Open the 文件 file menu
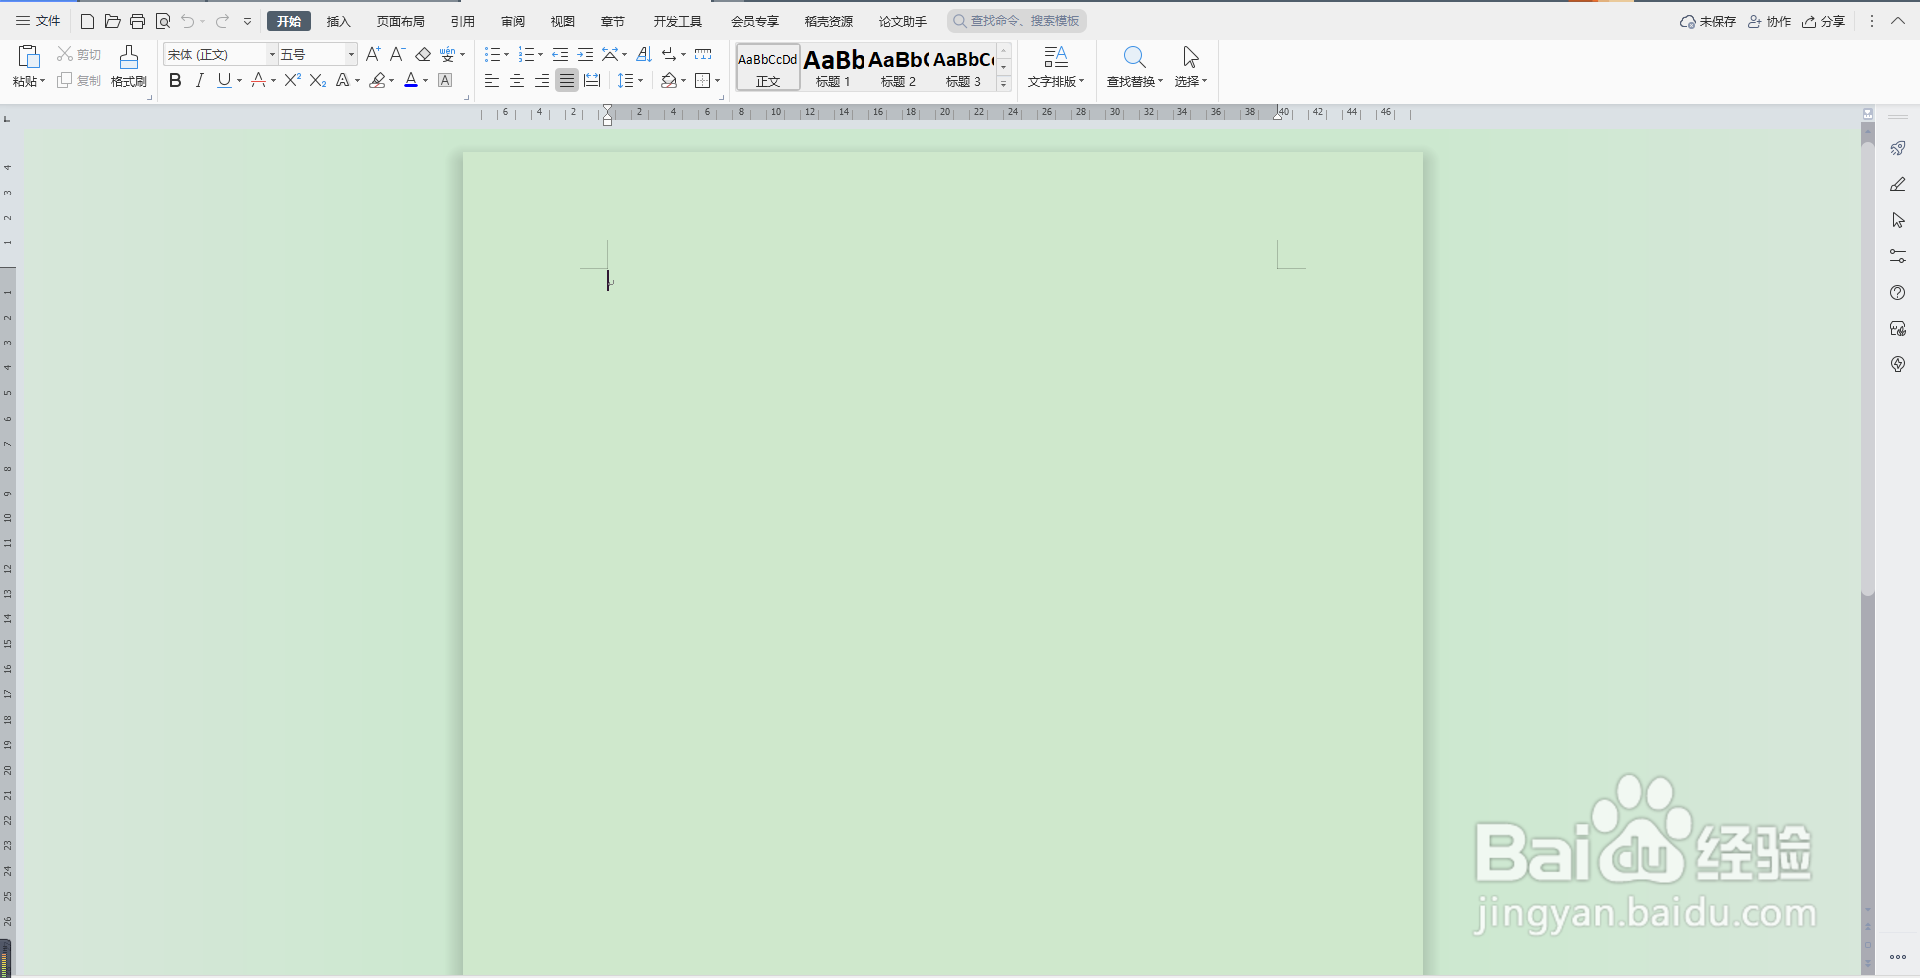1920x978 pixels. (x=38, y=21)
